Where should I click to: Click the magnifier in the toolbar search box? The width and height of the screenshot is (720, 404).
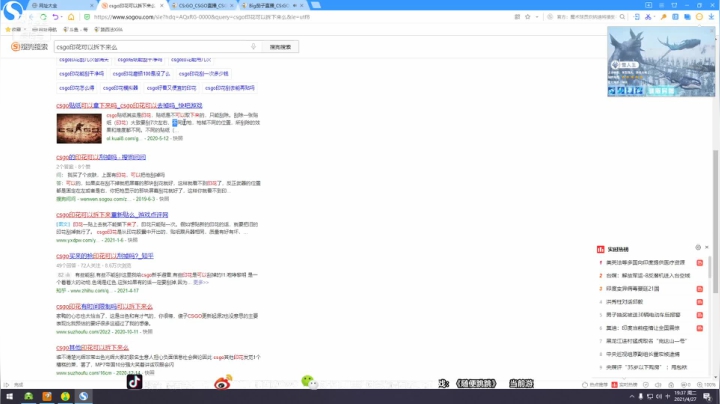tap(622, 17)
